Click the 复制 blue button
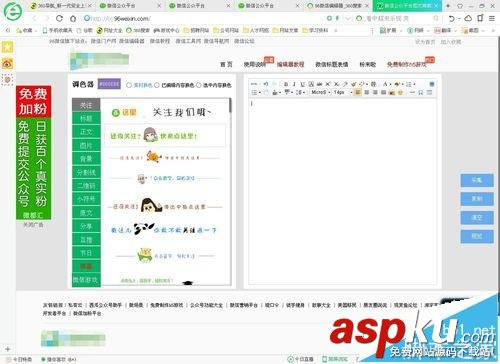 tap(477, 199)
